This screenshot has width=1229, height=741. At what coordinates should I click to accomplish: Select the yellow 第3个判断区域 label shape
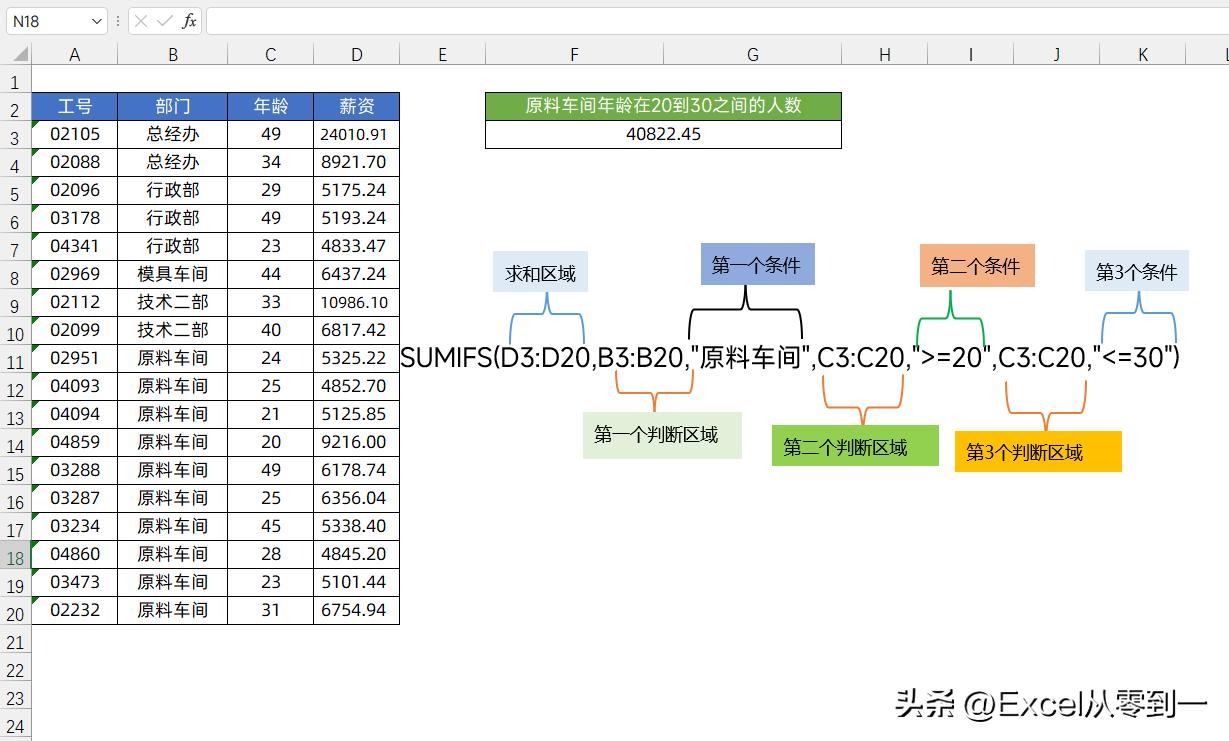(x=1038, y=451)
